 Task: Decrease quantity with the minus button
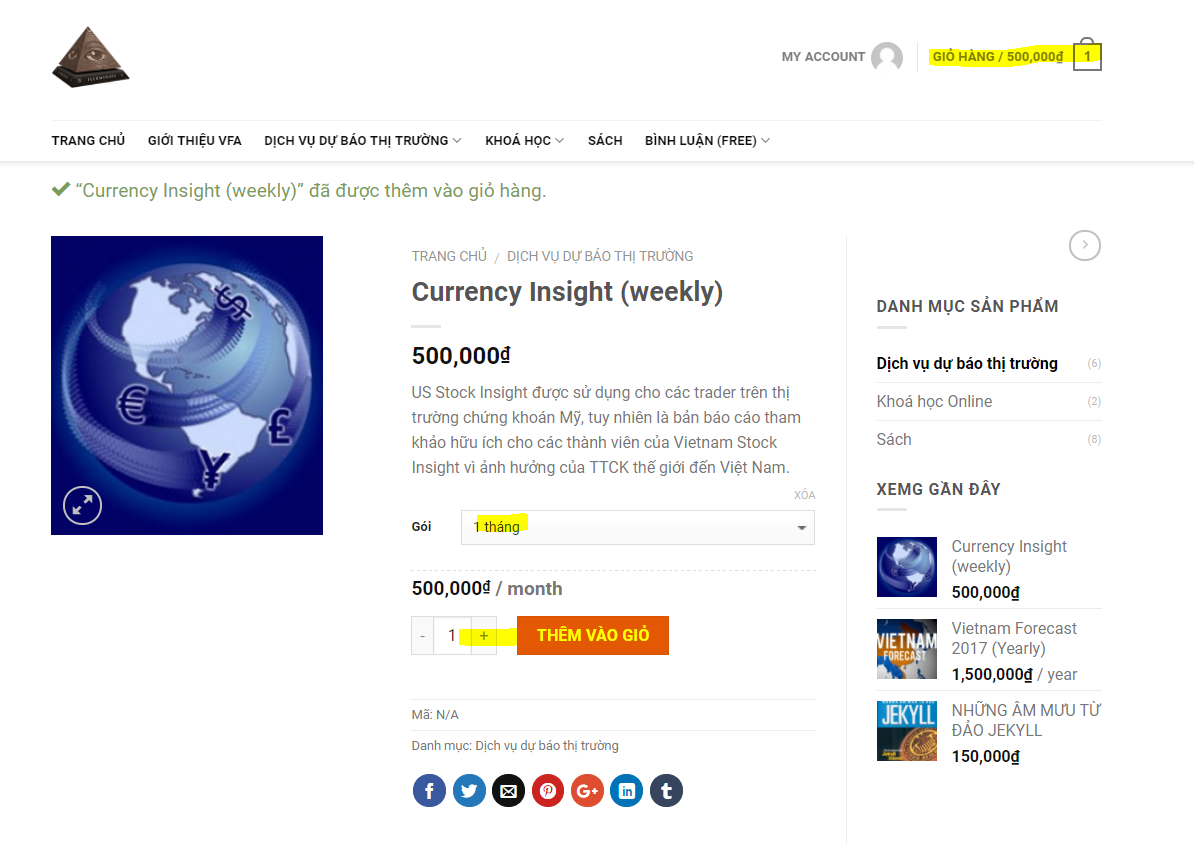pyautogui.click(x=423, y=636)
